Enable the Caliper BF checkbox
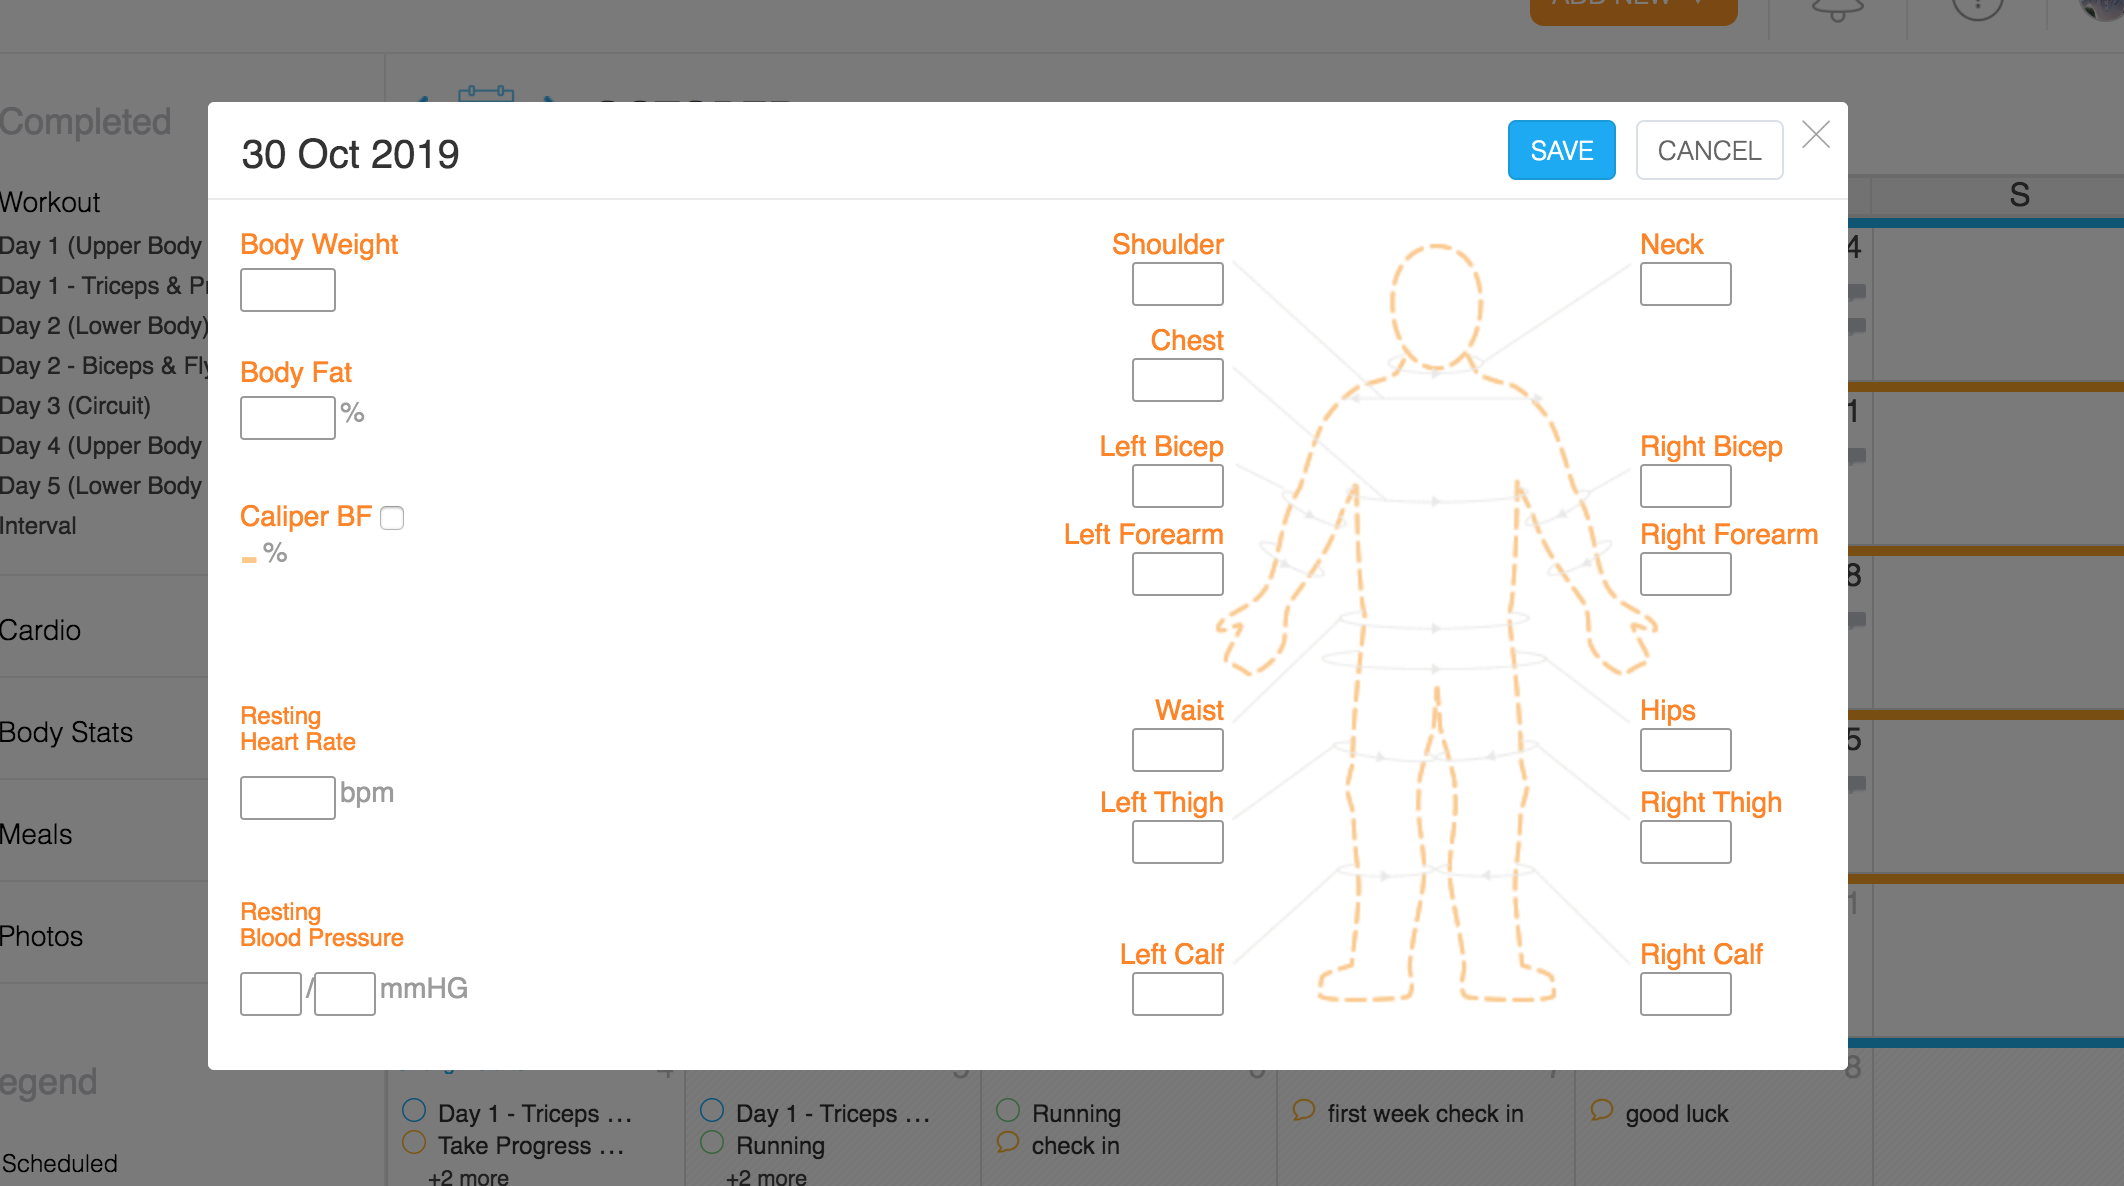The image size is (2124, 1186). (394, 515)
